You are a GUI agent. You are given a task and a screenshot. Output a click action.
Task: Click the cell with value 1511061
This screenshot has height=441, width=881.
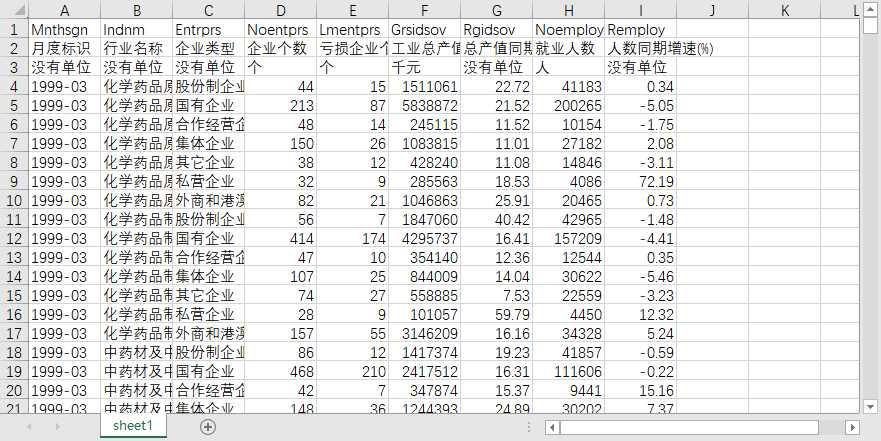click(x=424, y=86)
